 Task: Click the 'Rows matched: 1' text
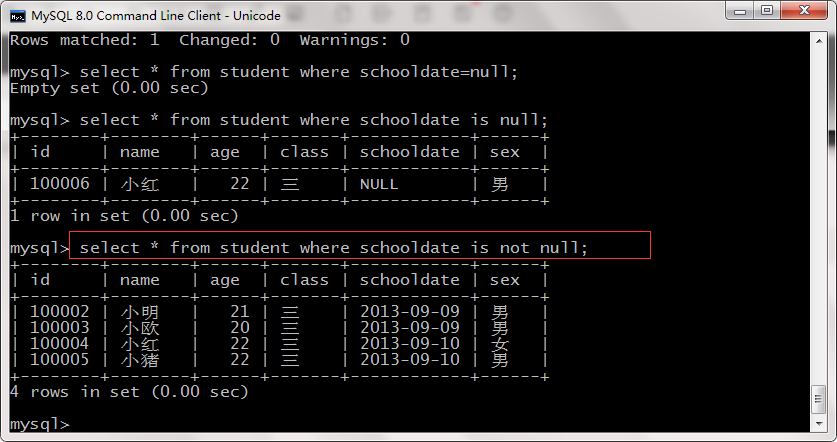pos(84,40)
